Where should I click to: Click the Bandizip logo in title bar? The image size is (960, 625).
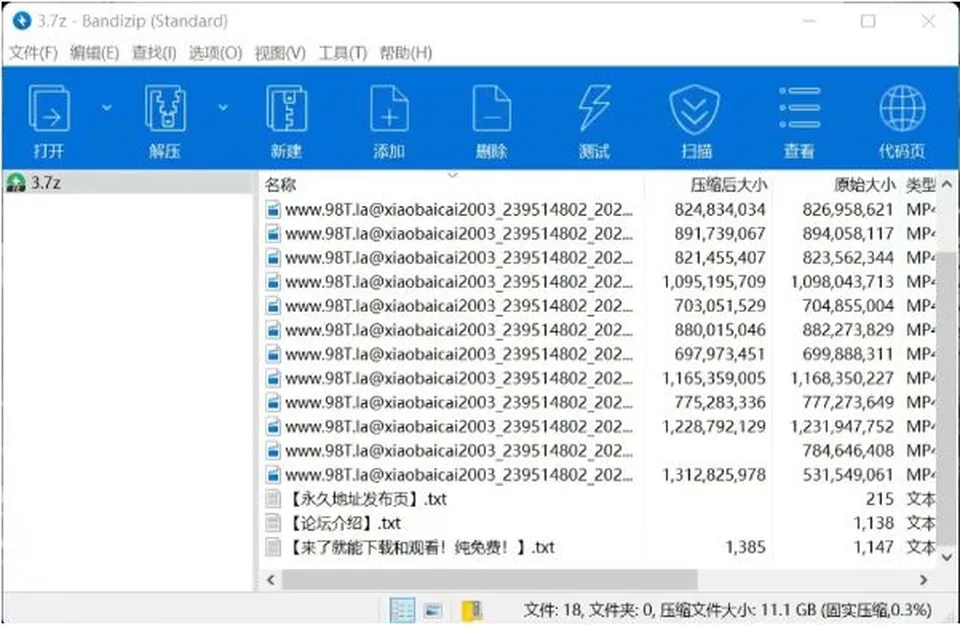pyautogui.click(x=21, y=21)
